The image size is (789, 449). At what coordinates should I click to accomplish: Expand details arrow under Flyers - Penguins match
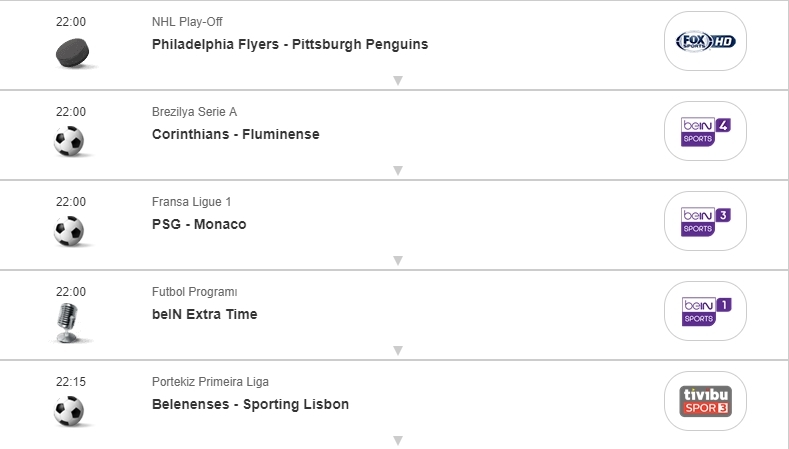(397, 80)
